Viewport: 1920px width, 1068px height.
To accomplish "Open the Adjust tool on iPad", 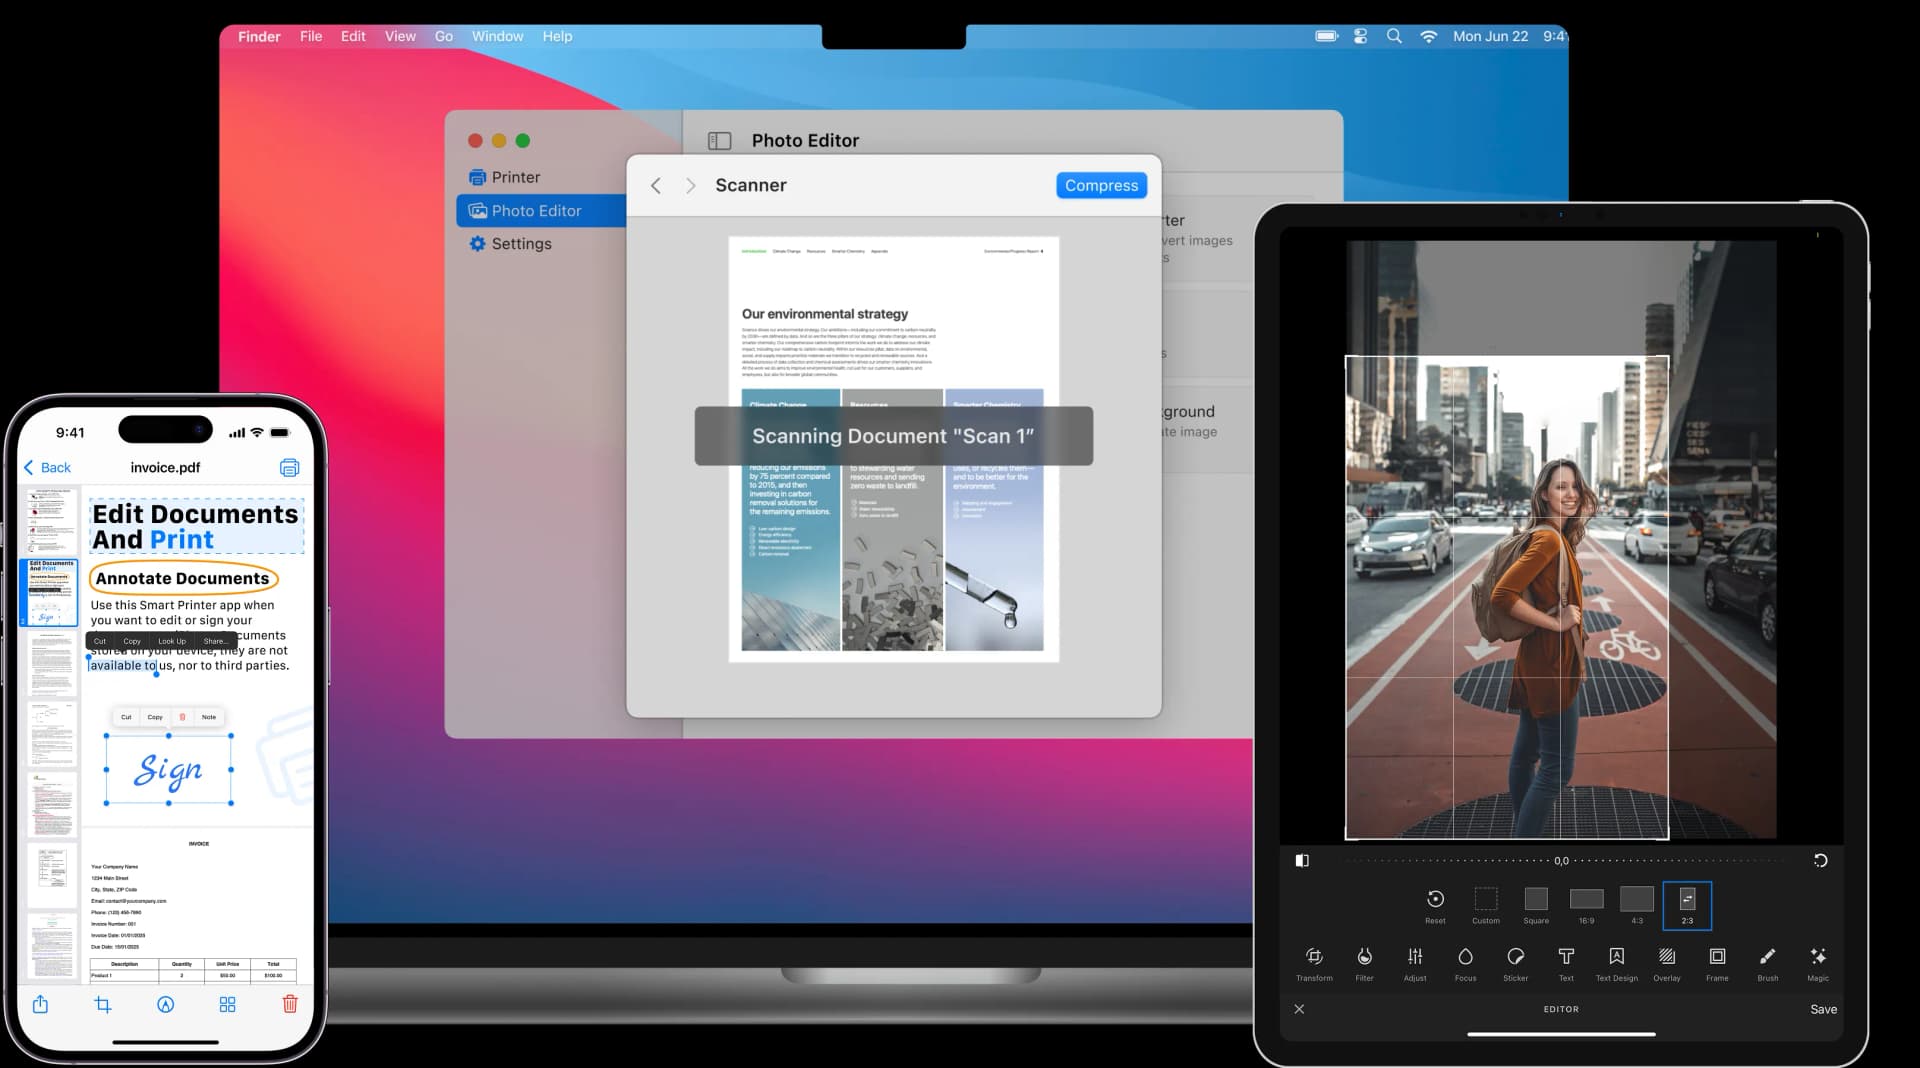I will click(x=1415, y=964).
